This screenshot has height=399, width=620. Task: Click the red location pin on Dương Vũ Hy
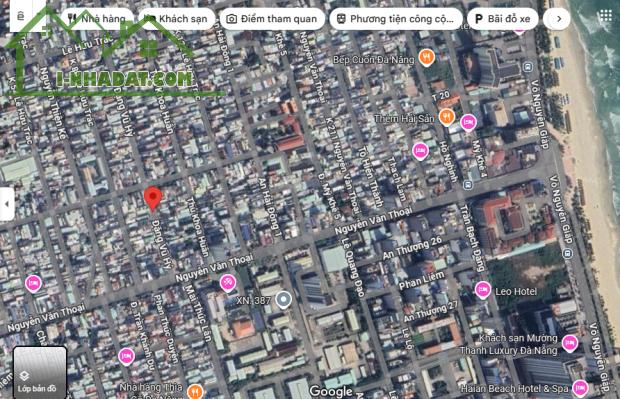tap(153, 199)
